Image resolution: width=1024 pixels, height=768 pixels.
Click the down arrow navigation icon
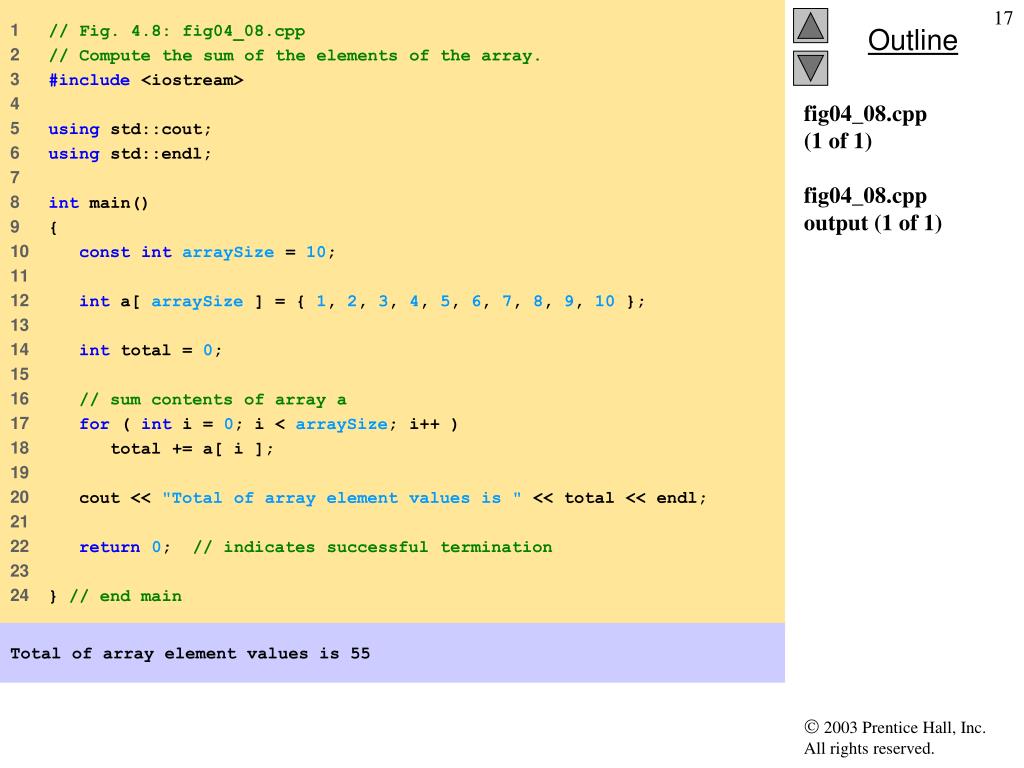812,68
